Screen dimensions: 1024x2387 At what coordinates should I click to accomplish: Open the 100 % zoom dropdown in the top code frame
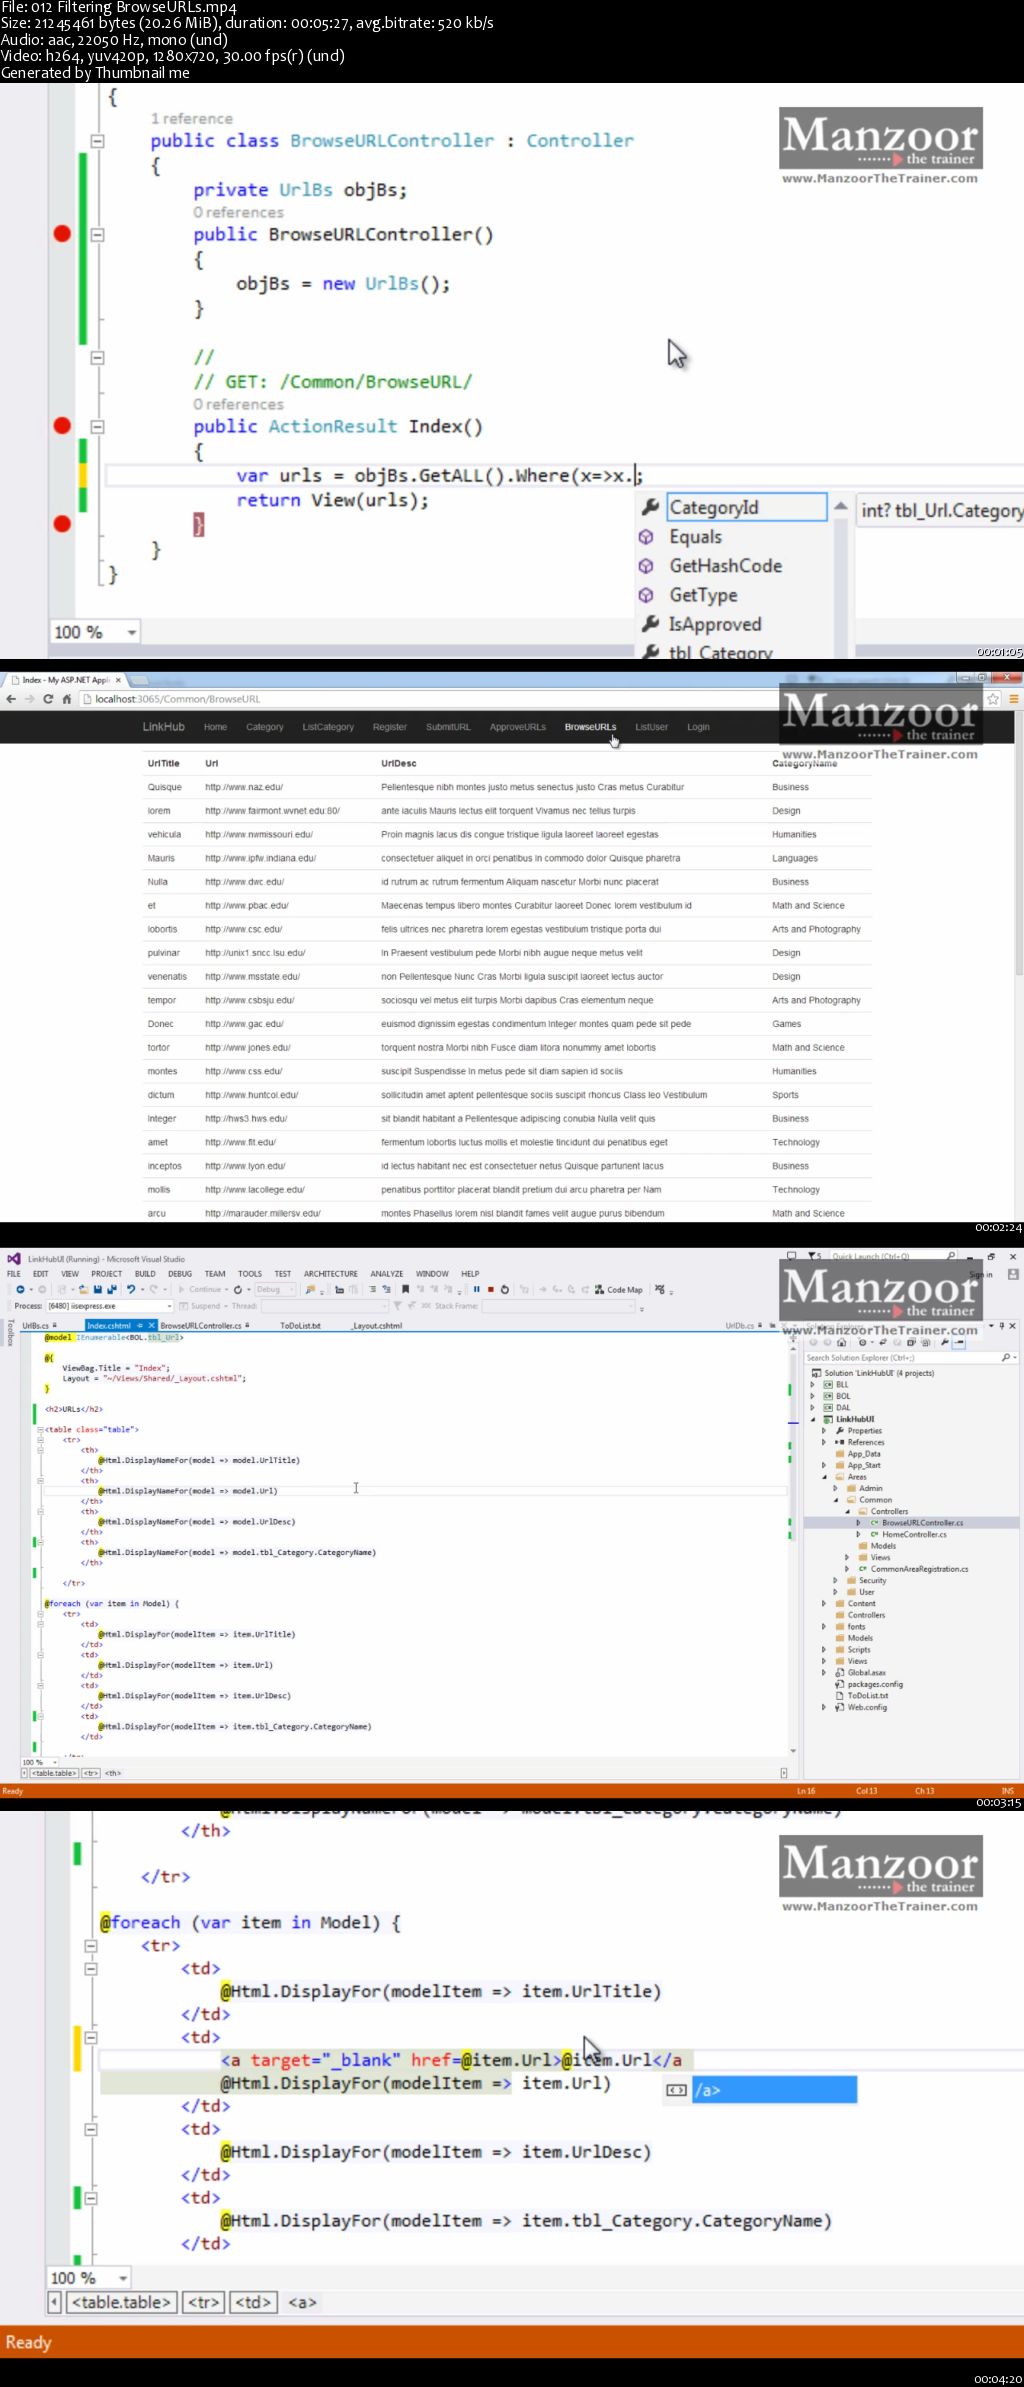131,632
